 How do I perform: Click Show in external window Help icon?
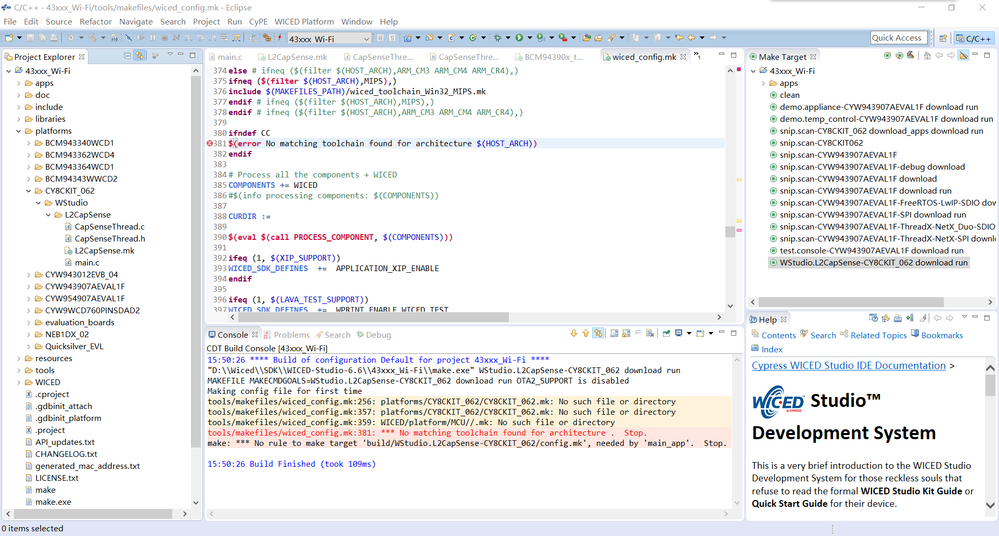[873, 318]
